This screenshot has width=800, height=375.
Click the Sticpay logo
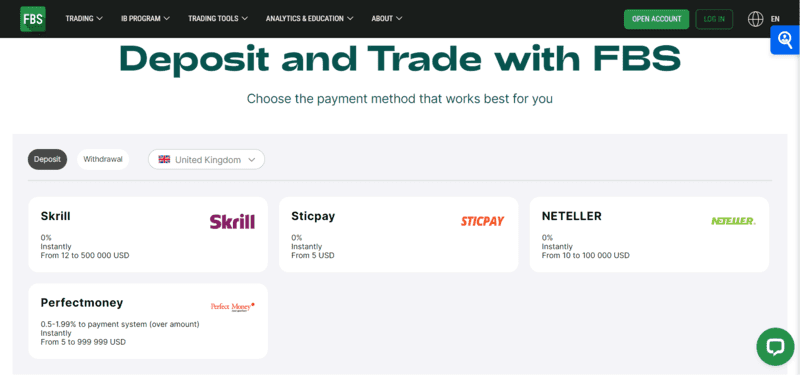[482, 221]
